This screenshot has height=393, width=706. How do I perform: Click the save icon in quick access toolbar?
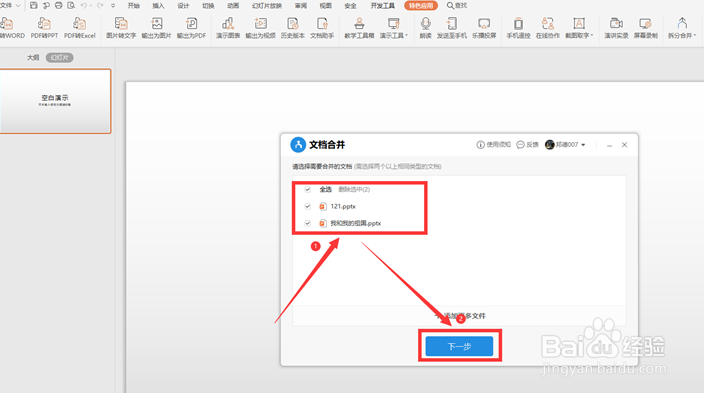click(33, 5)
